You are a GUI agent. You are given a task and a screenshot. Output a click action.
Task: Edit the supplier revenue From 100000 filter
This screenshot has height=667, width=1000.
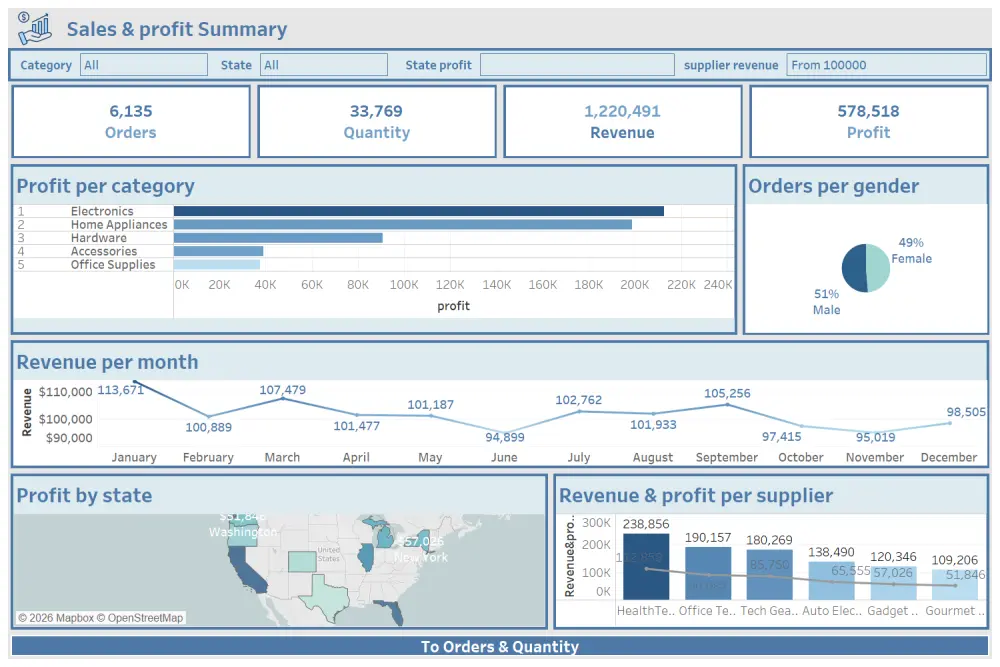(885, 64)
